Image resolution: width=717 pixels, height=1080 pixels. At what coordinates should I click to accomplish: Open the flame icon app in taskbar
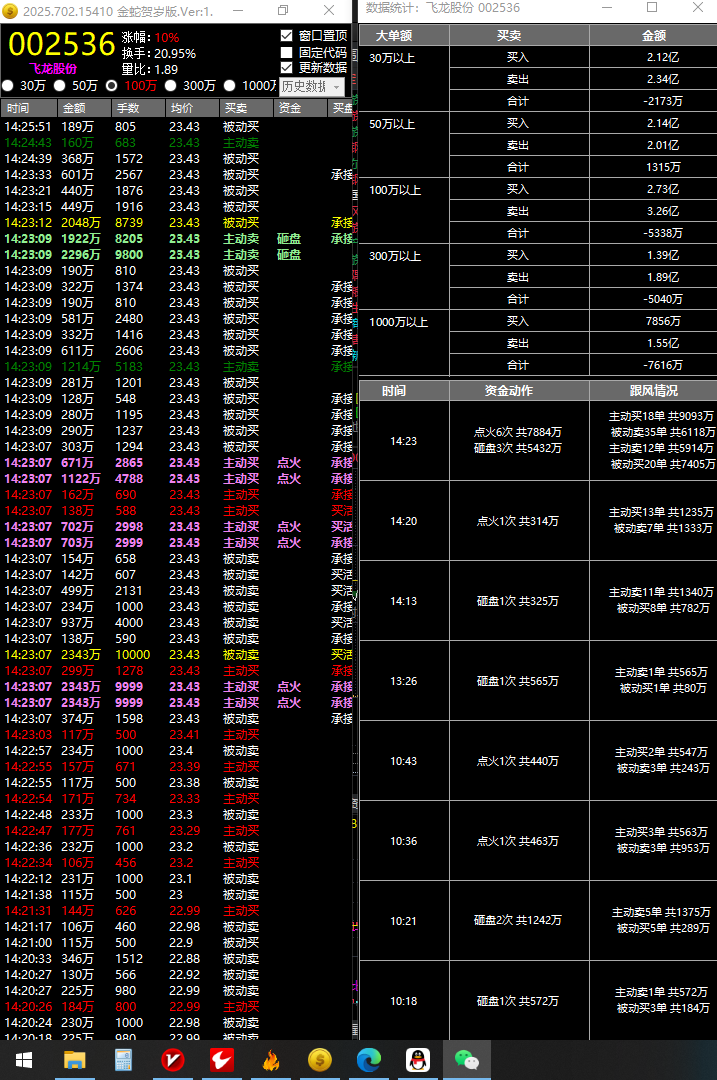point(271,1059)
